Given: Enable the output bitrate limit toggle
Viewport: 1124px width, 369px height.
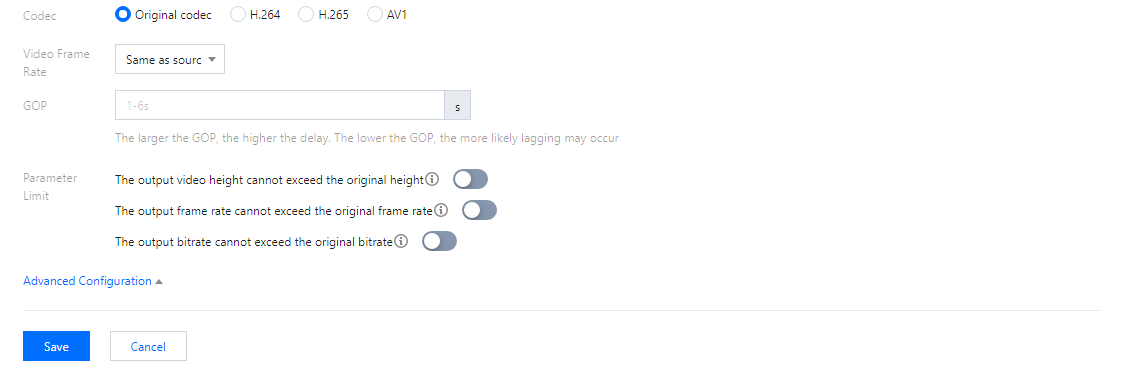Looking at the screenshot, I should [439, 241].
